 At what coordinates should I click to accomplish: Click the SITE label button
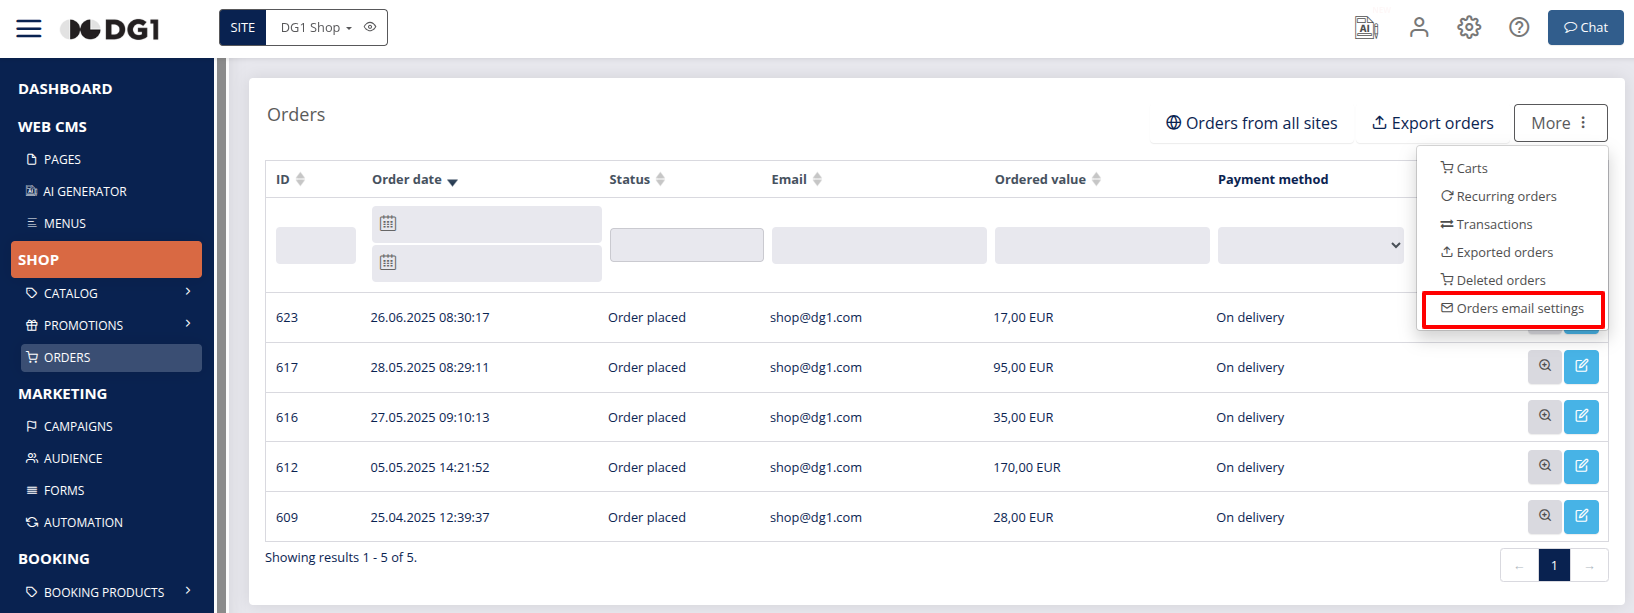pos(243,28)
